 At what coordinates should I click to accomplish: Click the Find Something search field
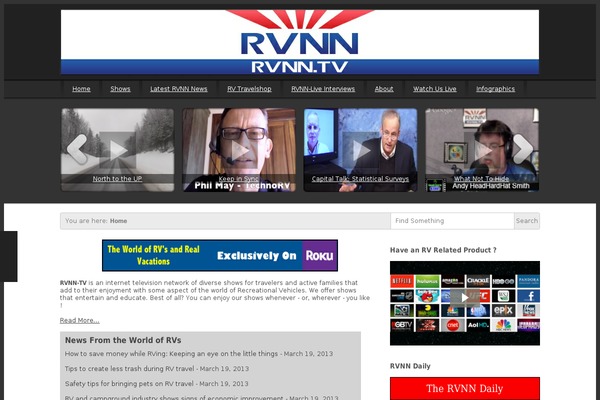pos(452,221)
